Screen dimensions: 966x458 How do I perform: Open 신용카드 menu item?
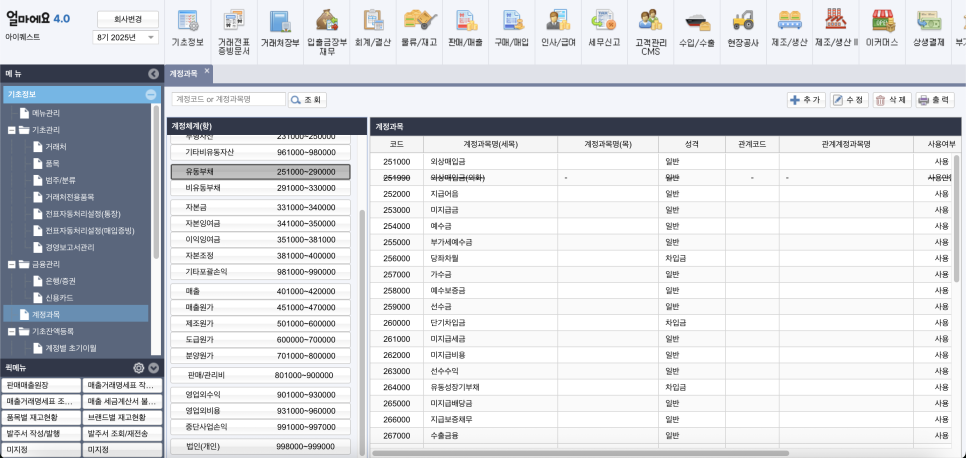[59, 298]
